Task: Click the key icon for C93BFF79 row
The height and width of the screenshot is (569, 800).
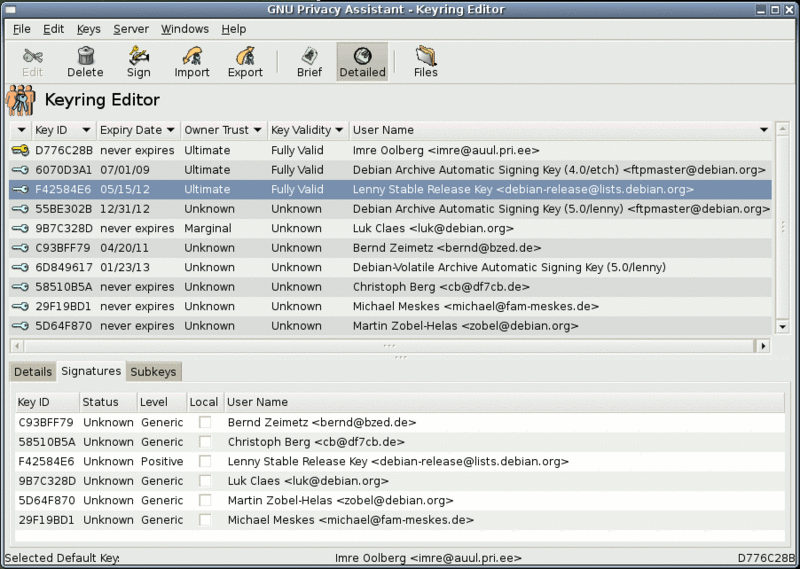Action: (20, 248)
